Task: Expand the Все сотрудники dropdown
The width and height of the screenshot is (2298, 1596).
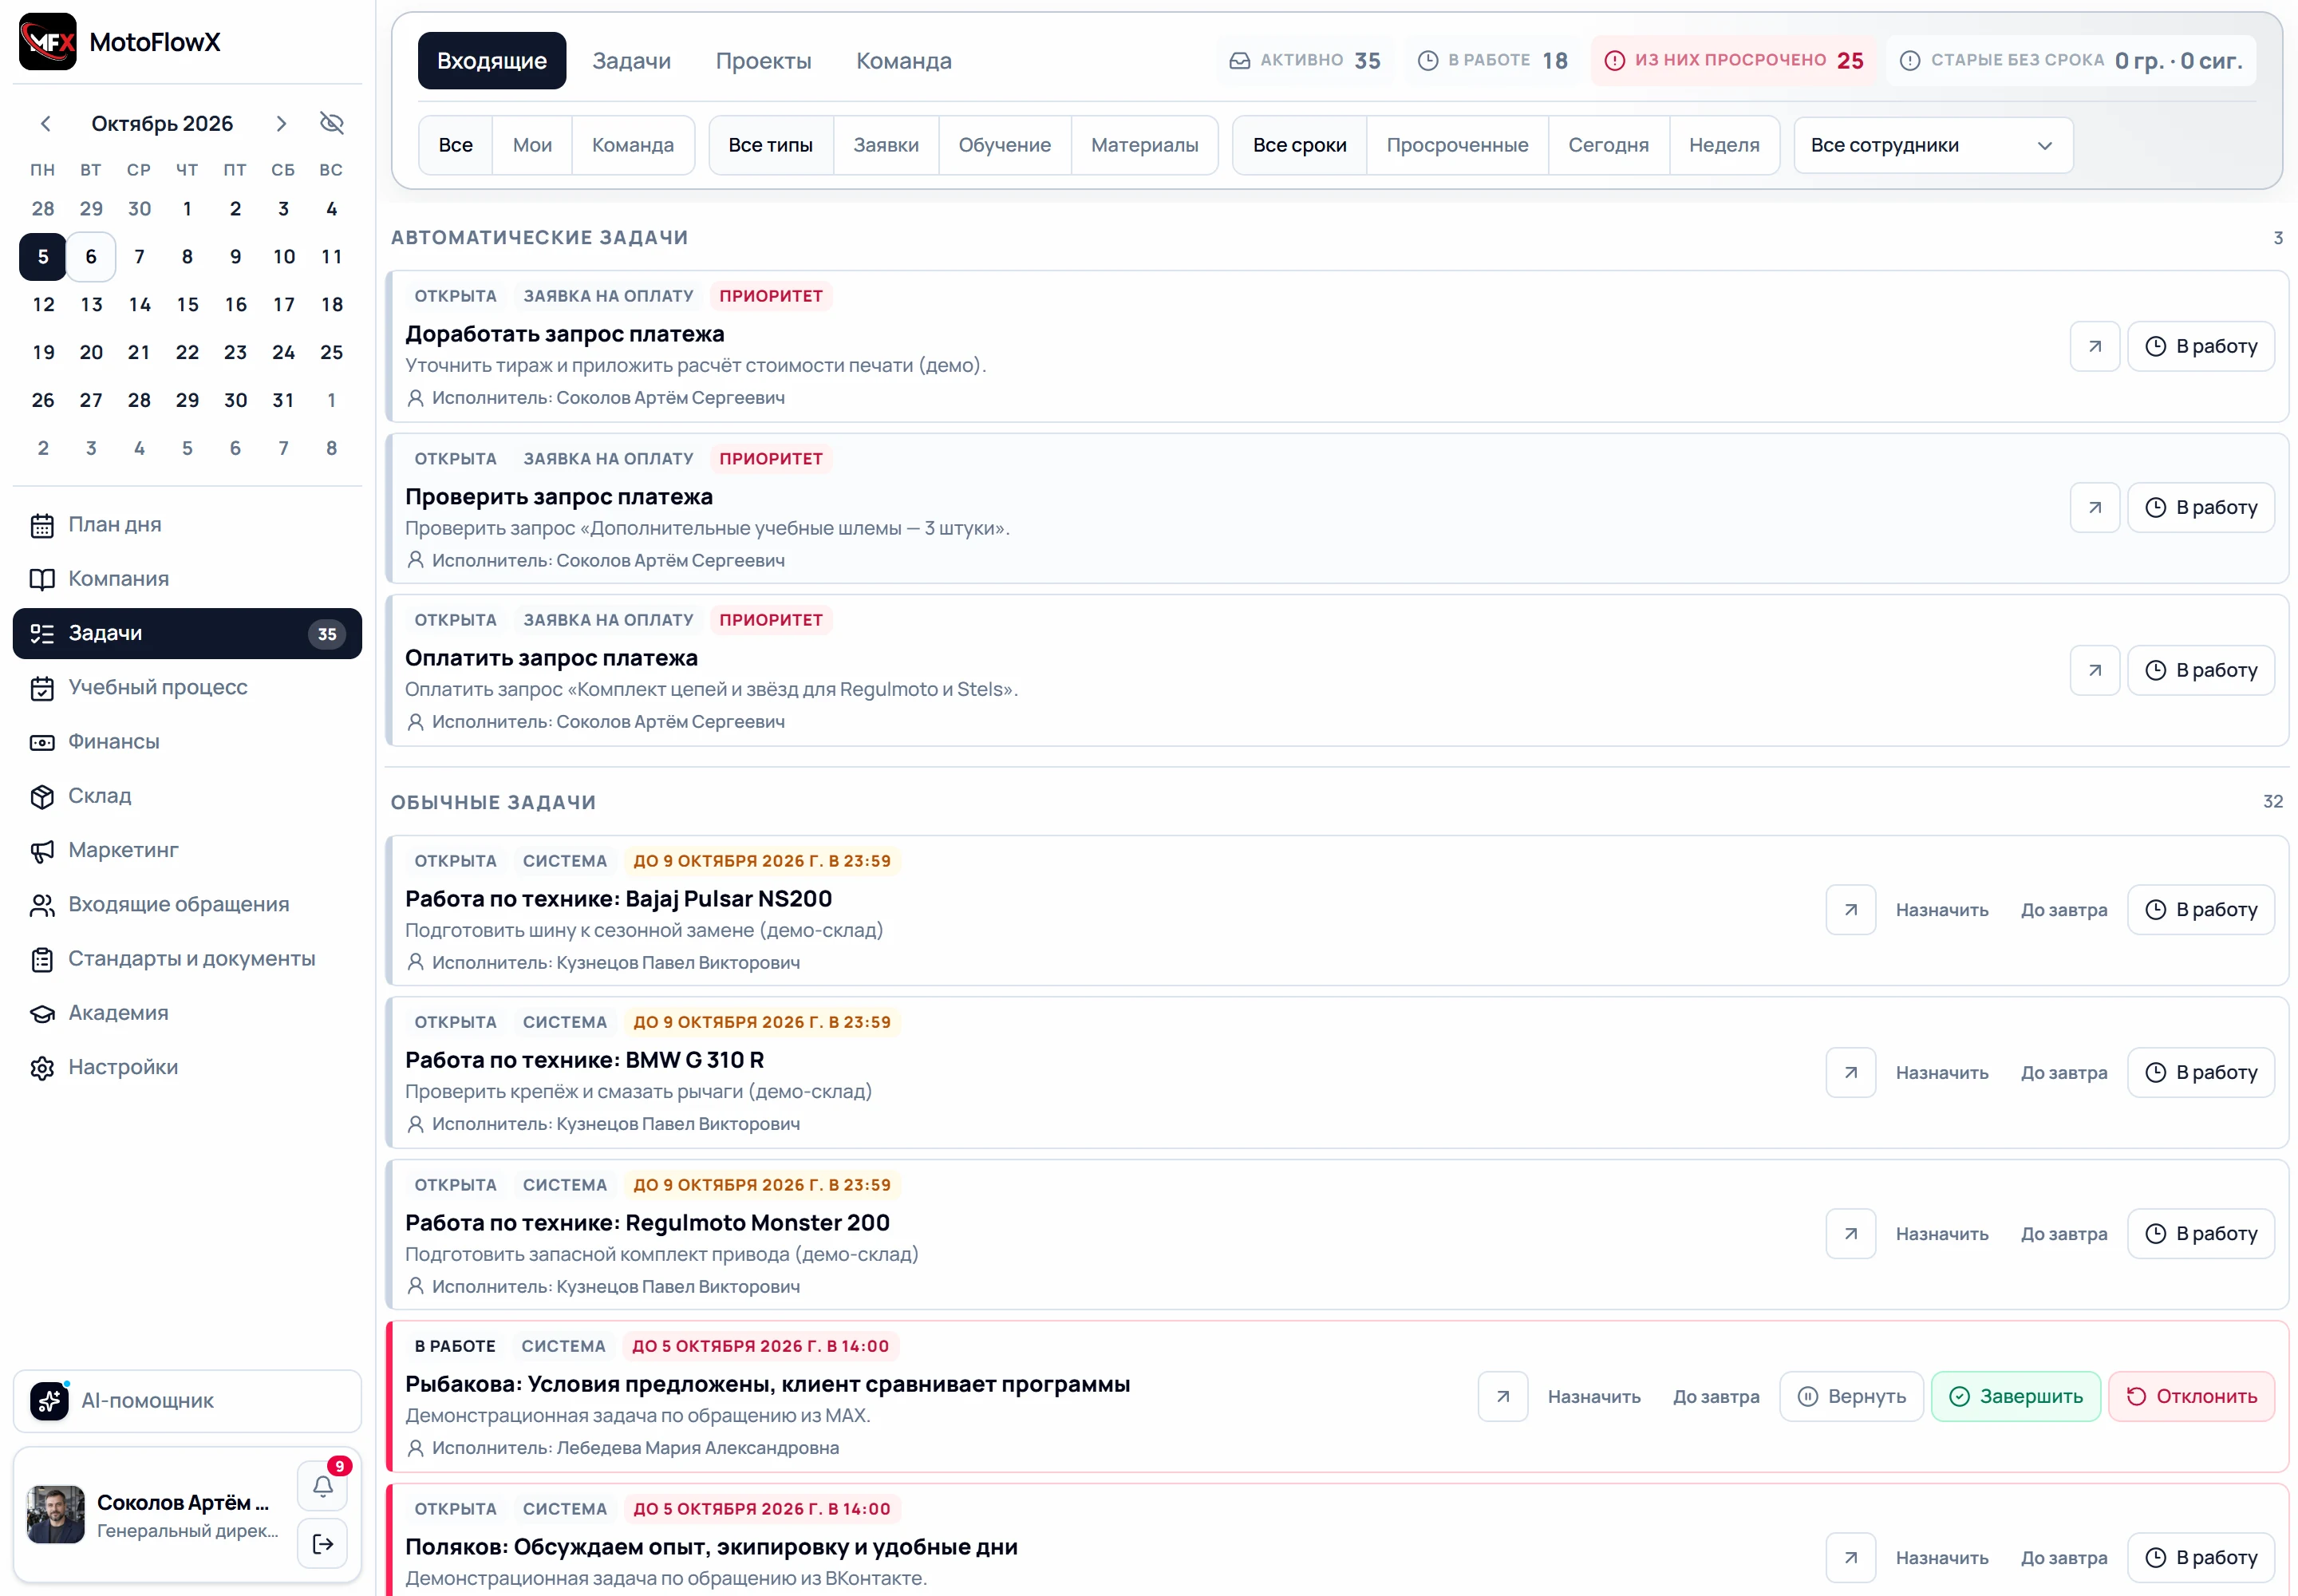Action: pyautogui.click(x=1932, y=145)
